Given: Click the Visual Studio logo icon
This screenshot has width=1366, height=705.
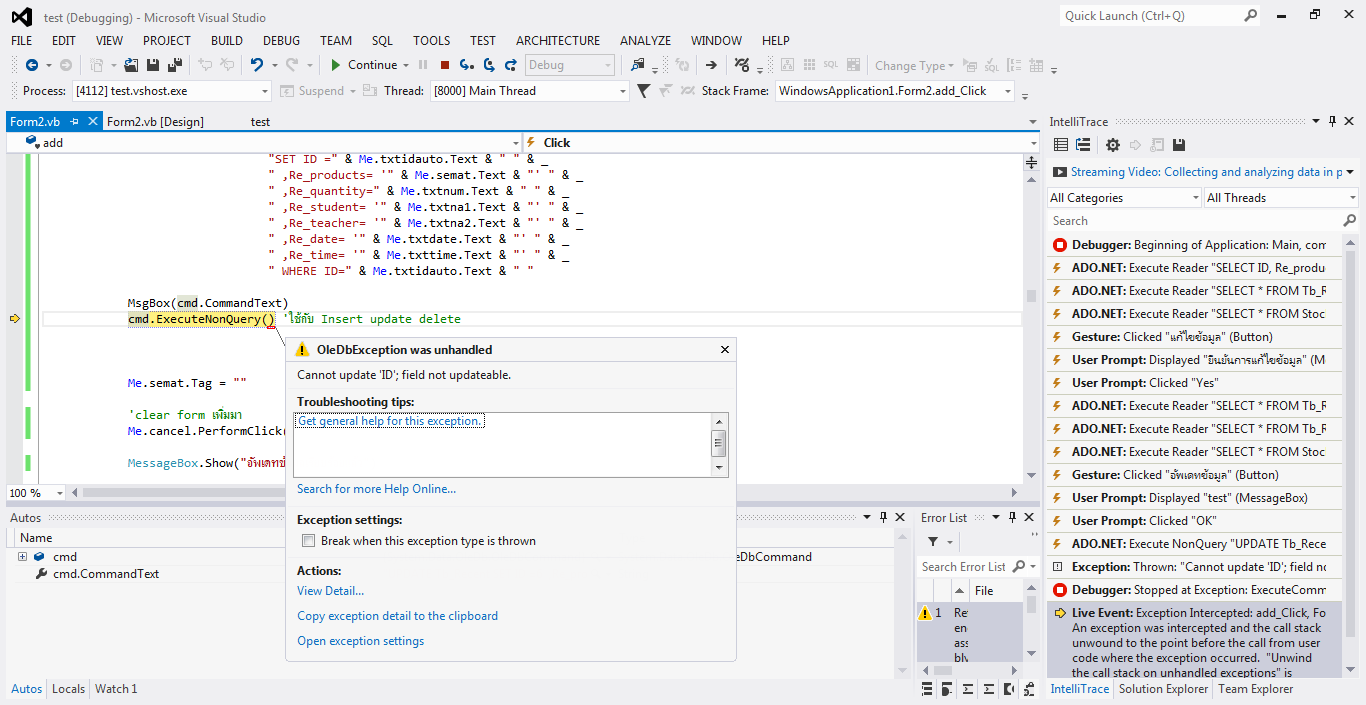Looking at the screenshot, I should (22, 16).
